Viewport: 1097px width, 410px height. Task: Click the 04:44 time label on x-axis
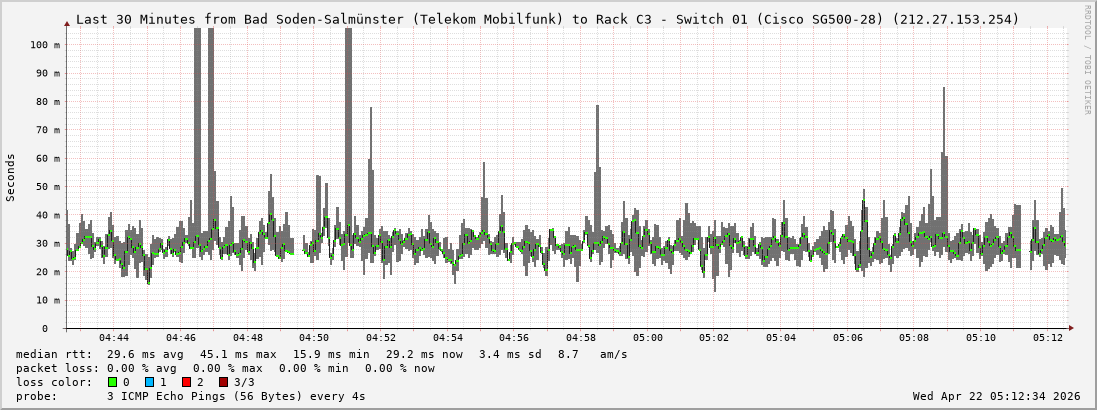point(114,338)
